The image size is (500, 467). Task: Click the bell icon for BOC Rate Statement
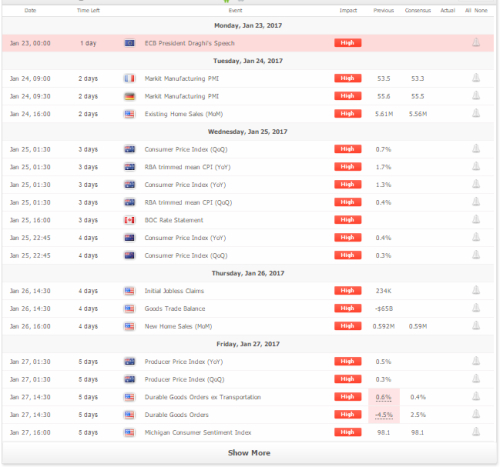point(476,219)
